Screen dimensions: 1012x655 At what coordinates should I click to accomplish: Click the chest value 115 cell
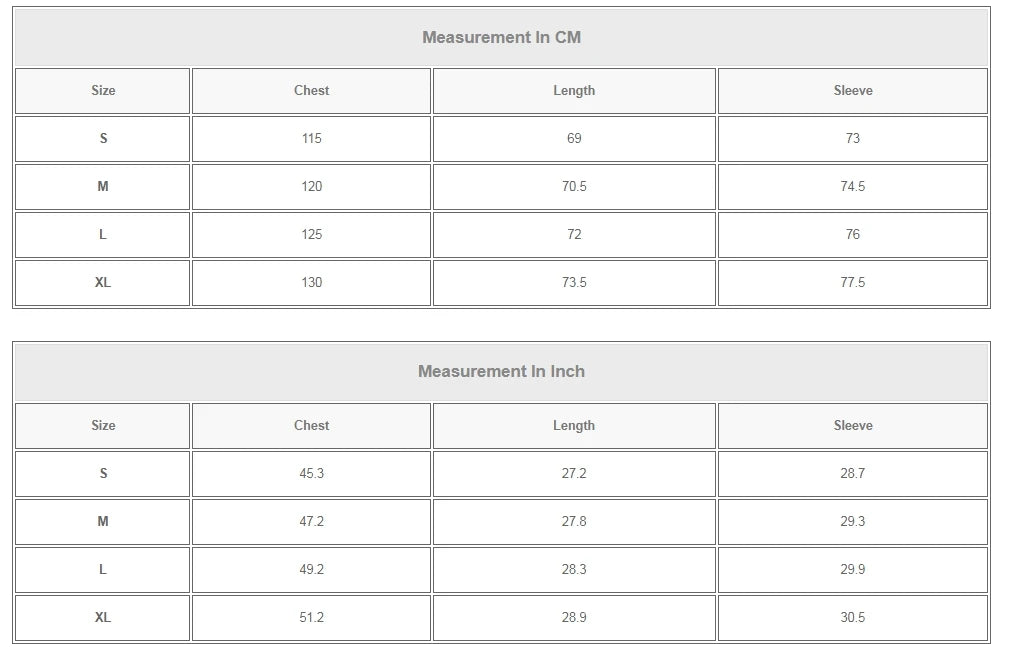pos(311,139)
